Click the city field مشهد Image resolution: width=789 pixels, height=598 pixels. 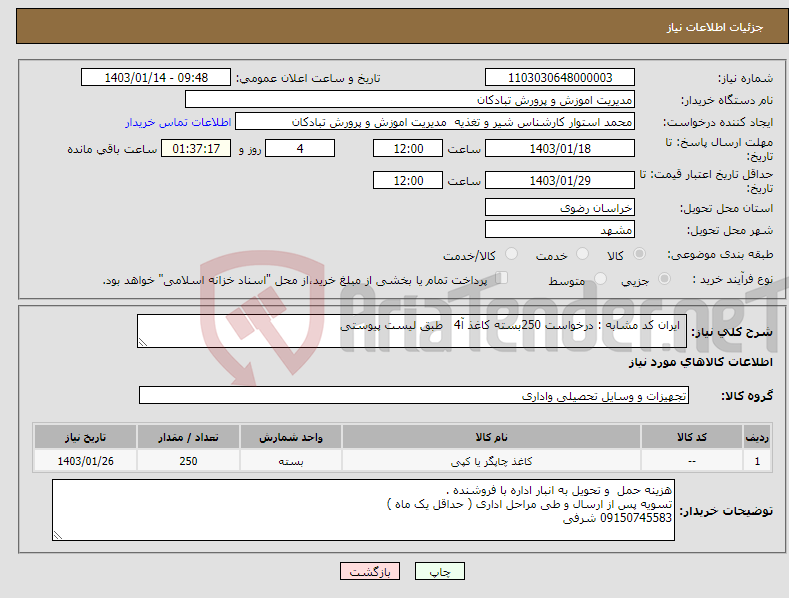[x=560, y=230]
